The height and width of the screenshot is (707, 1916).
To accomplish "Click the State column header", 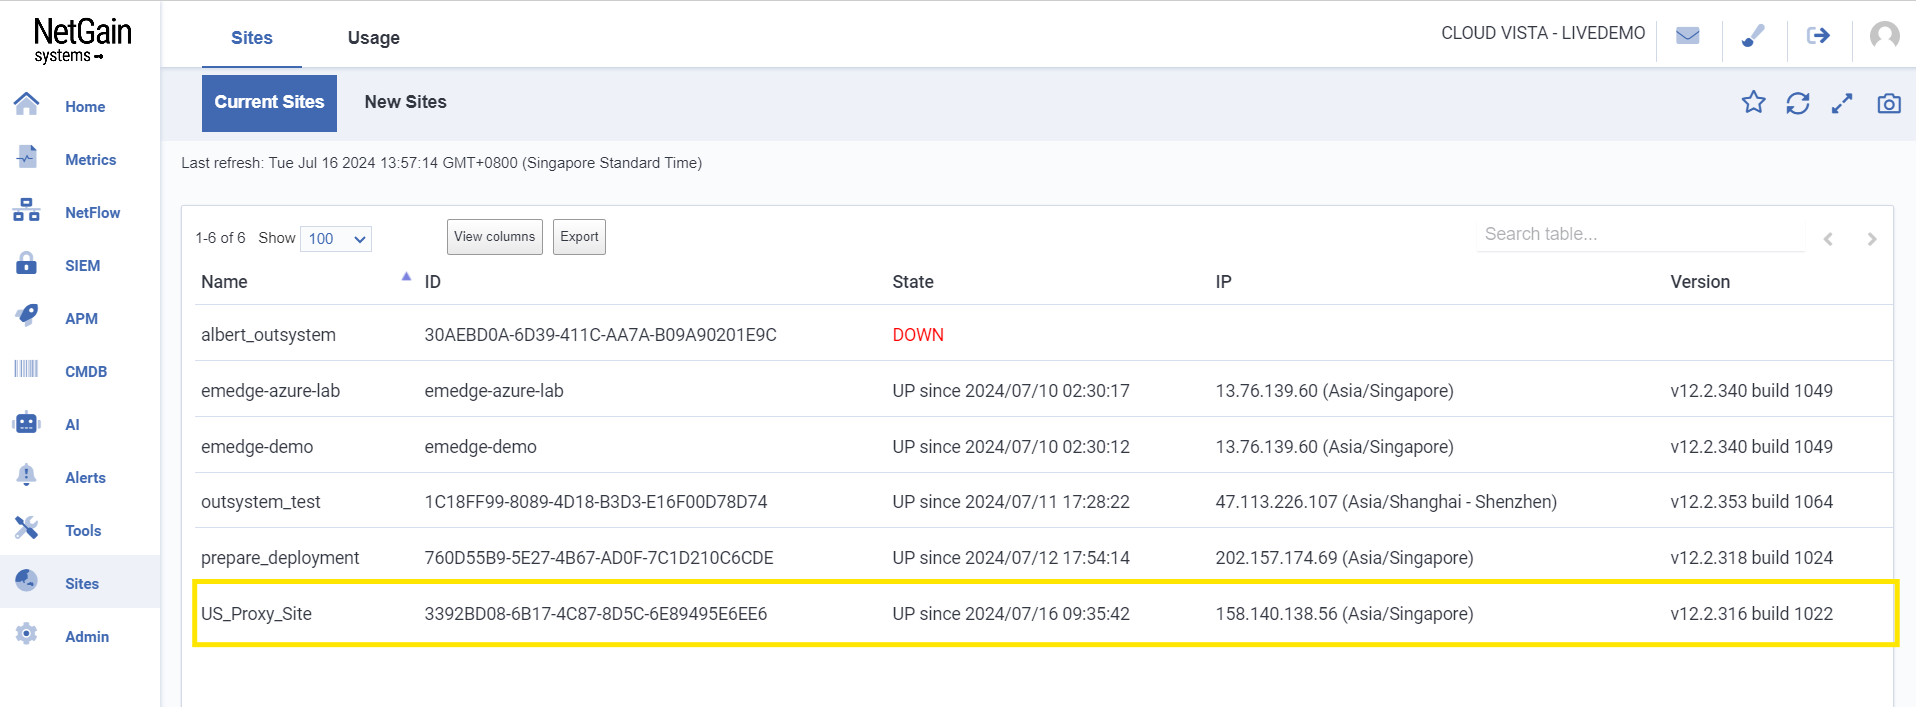I will click(x=913, y=282).
